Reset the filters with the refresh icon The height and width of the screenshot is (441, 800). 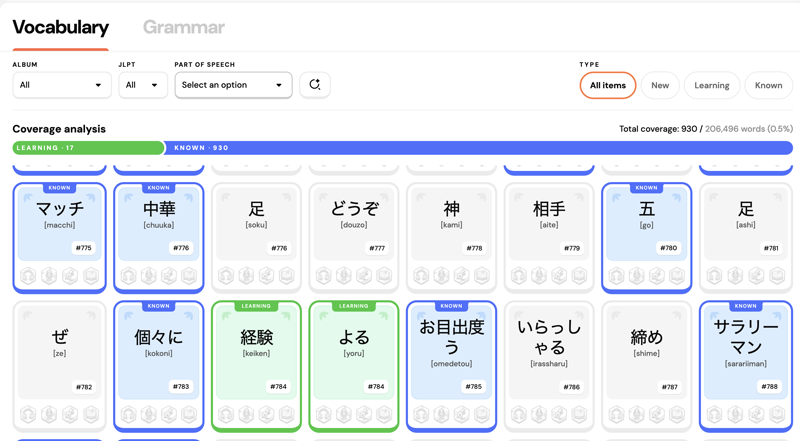[x=315, y=85]
